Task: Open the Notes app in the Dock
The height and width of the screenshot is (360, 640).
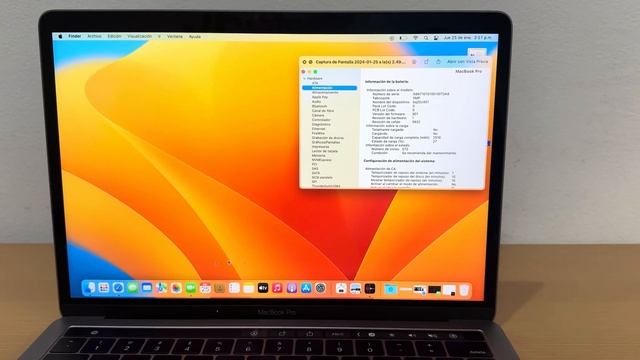Action: [x=249, y=288]
